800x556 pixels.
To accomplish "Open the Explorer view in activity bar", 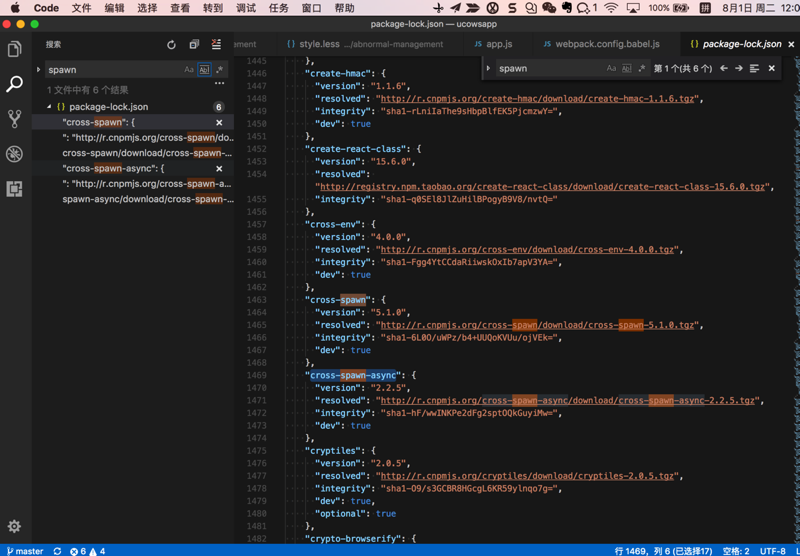I will 14,49.
